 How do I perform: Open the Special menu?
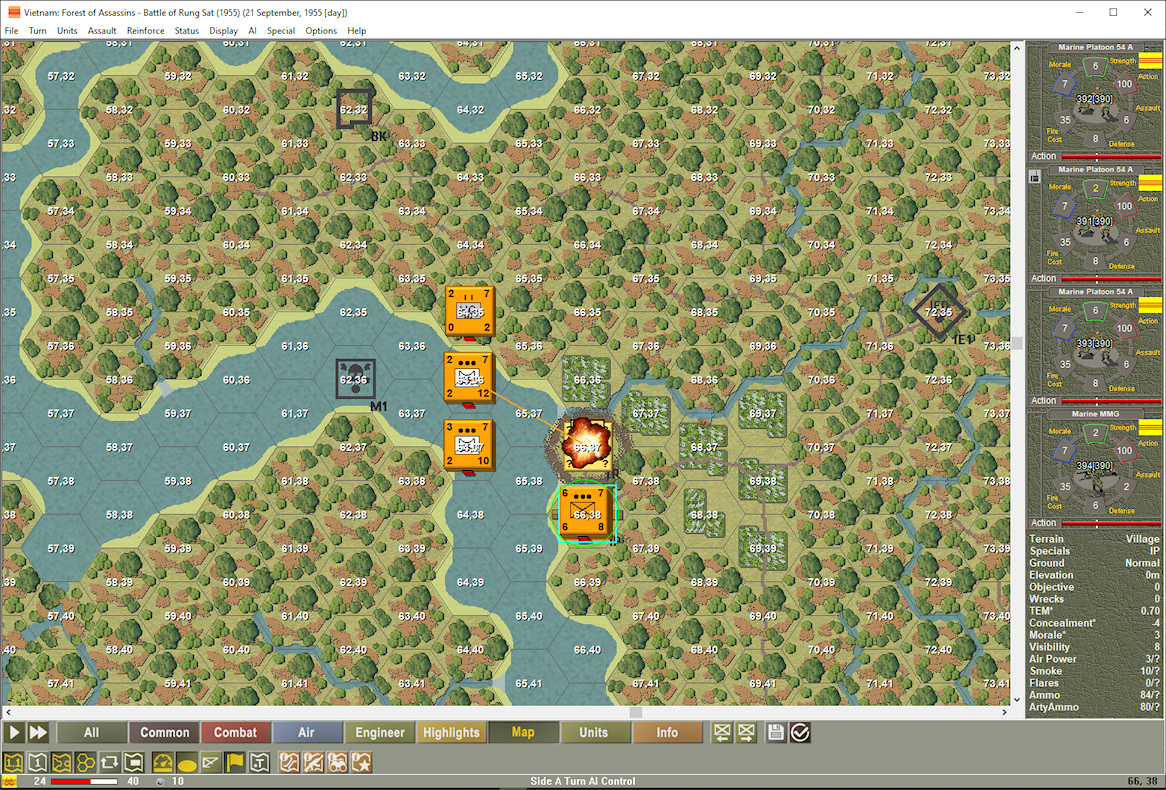click(280, 30)
